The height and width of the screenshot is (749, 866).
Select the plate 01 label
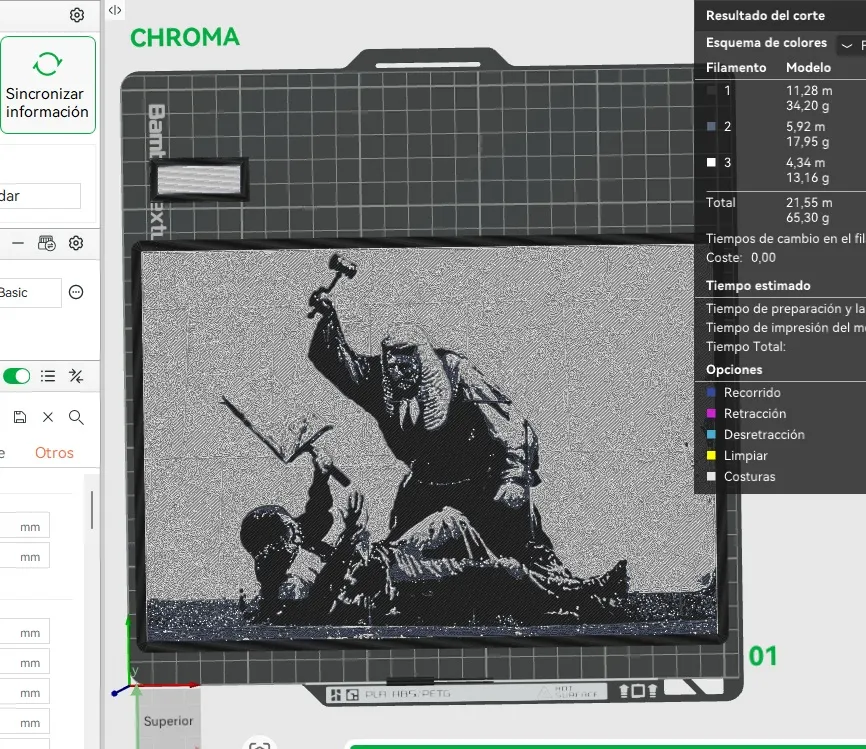pos(763,656)
